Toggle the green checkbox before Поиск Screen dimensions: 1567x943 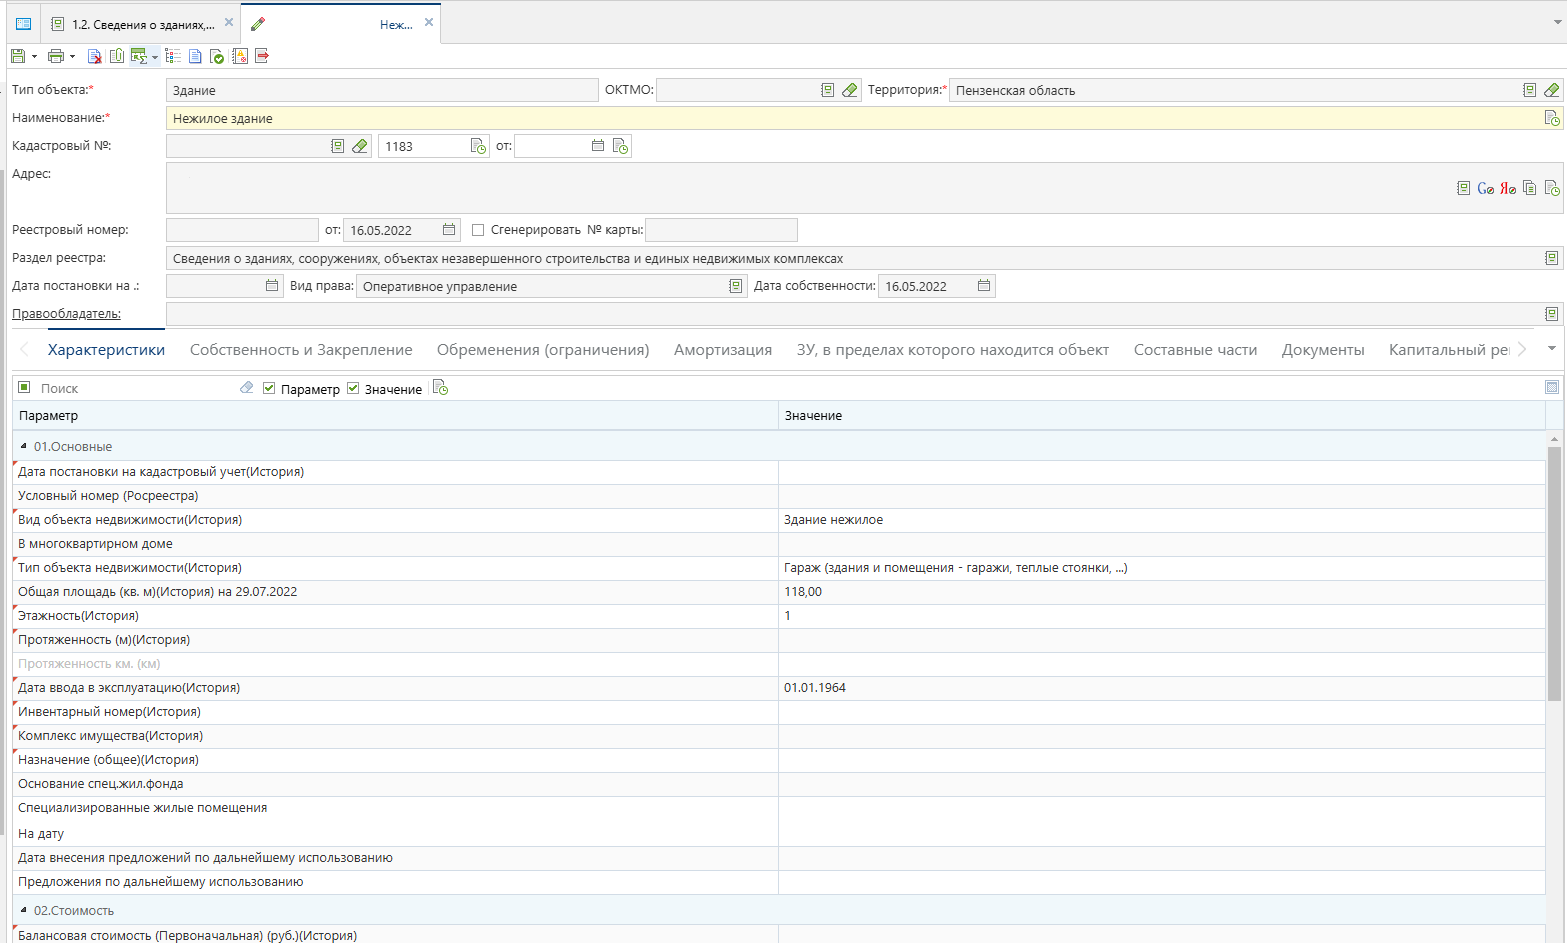pos(24,387)
